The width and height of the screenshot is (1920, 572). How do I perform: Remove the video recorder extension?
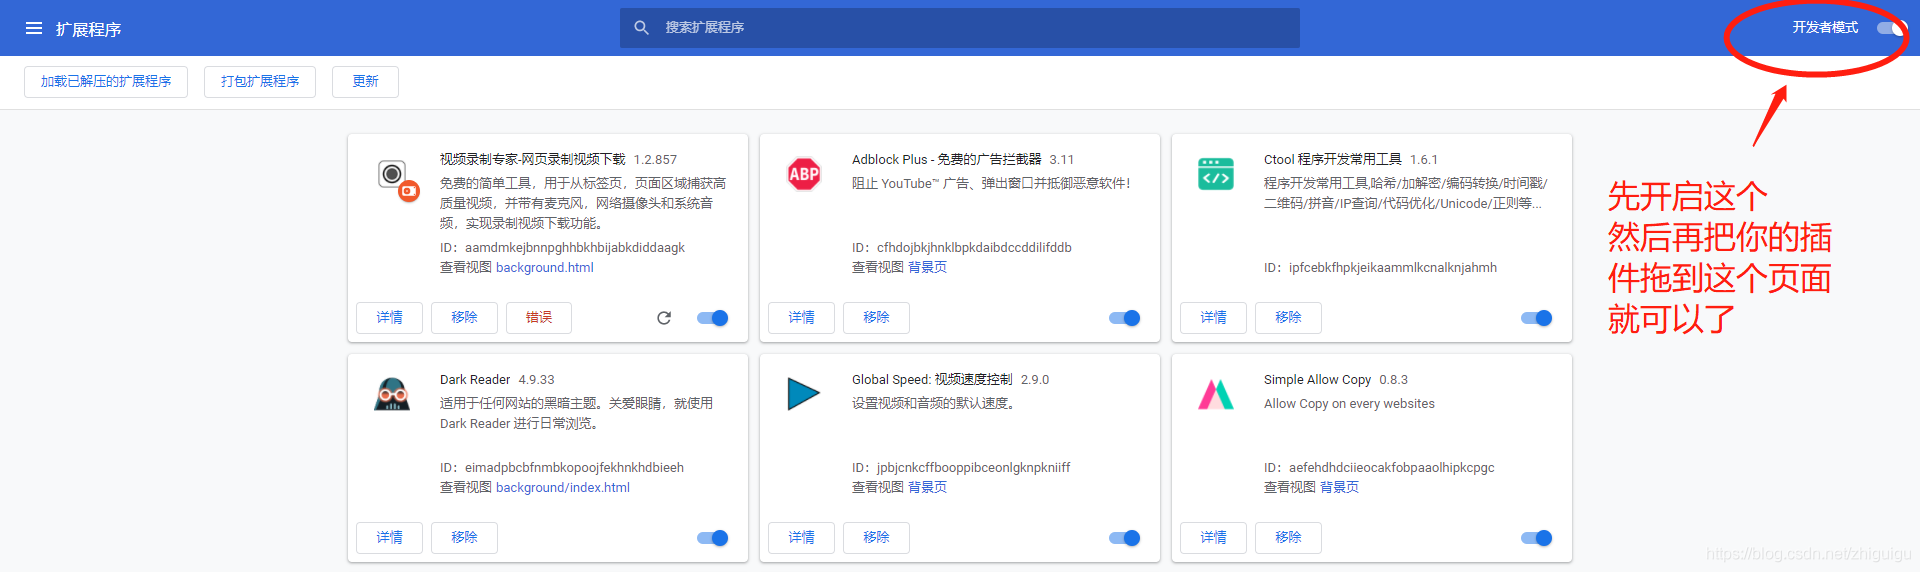[464, 318]
